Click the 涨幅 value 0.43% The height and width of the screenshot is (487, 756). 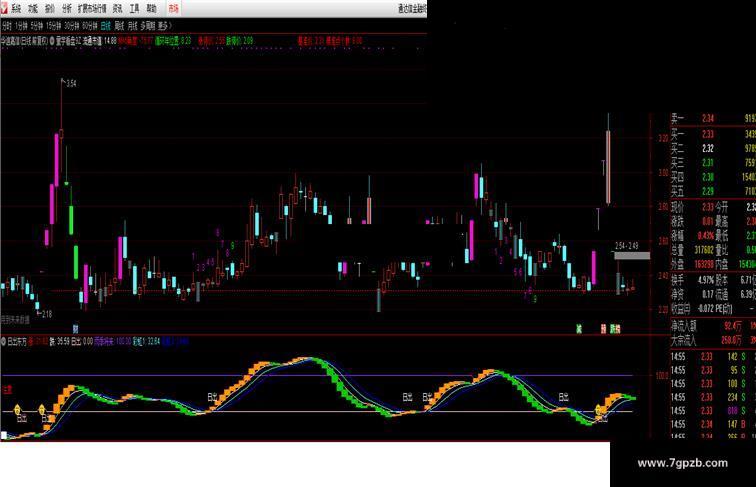(706, 236)
